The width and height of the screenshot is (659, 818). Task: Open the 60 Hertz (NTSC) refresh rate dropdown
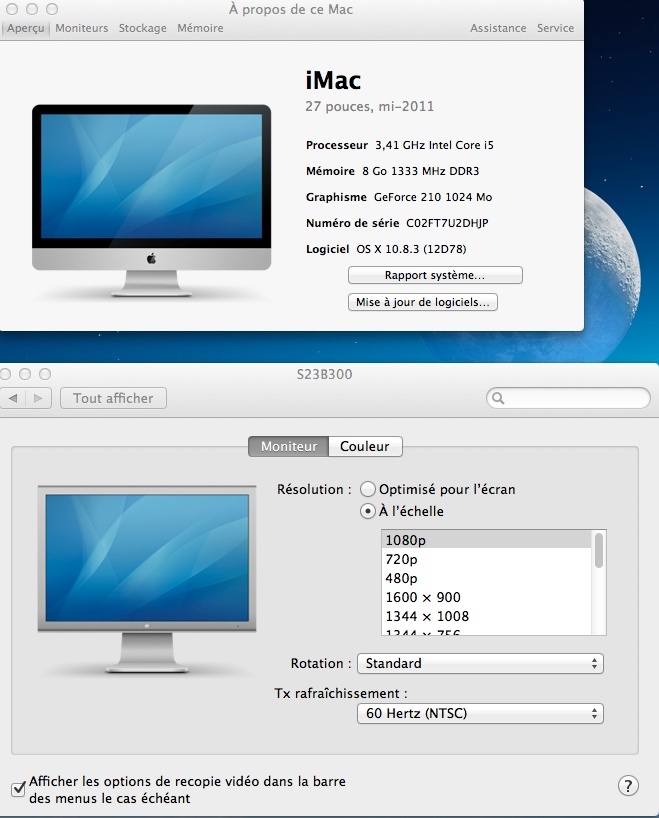tap(480, 714)
